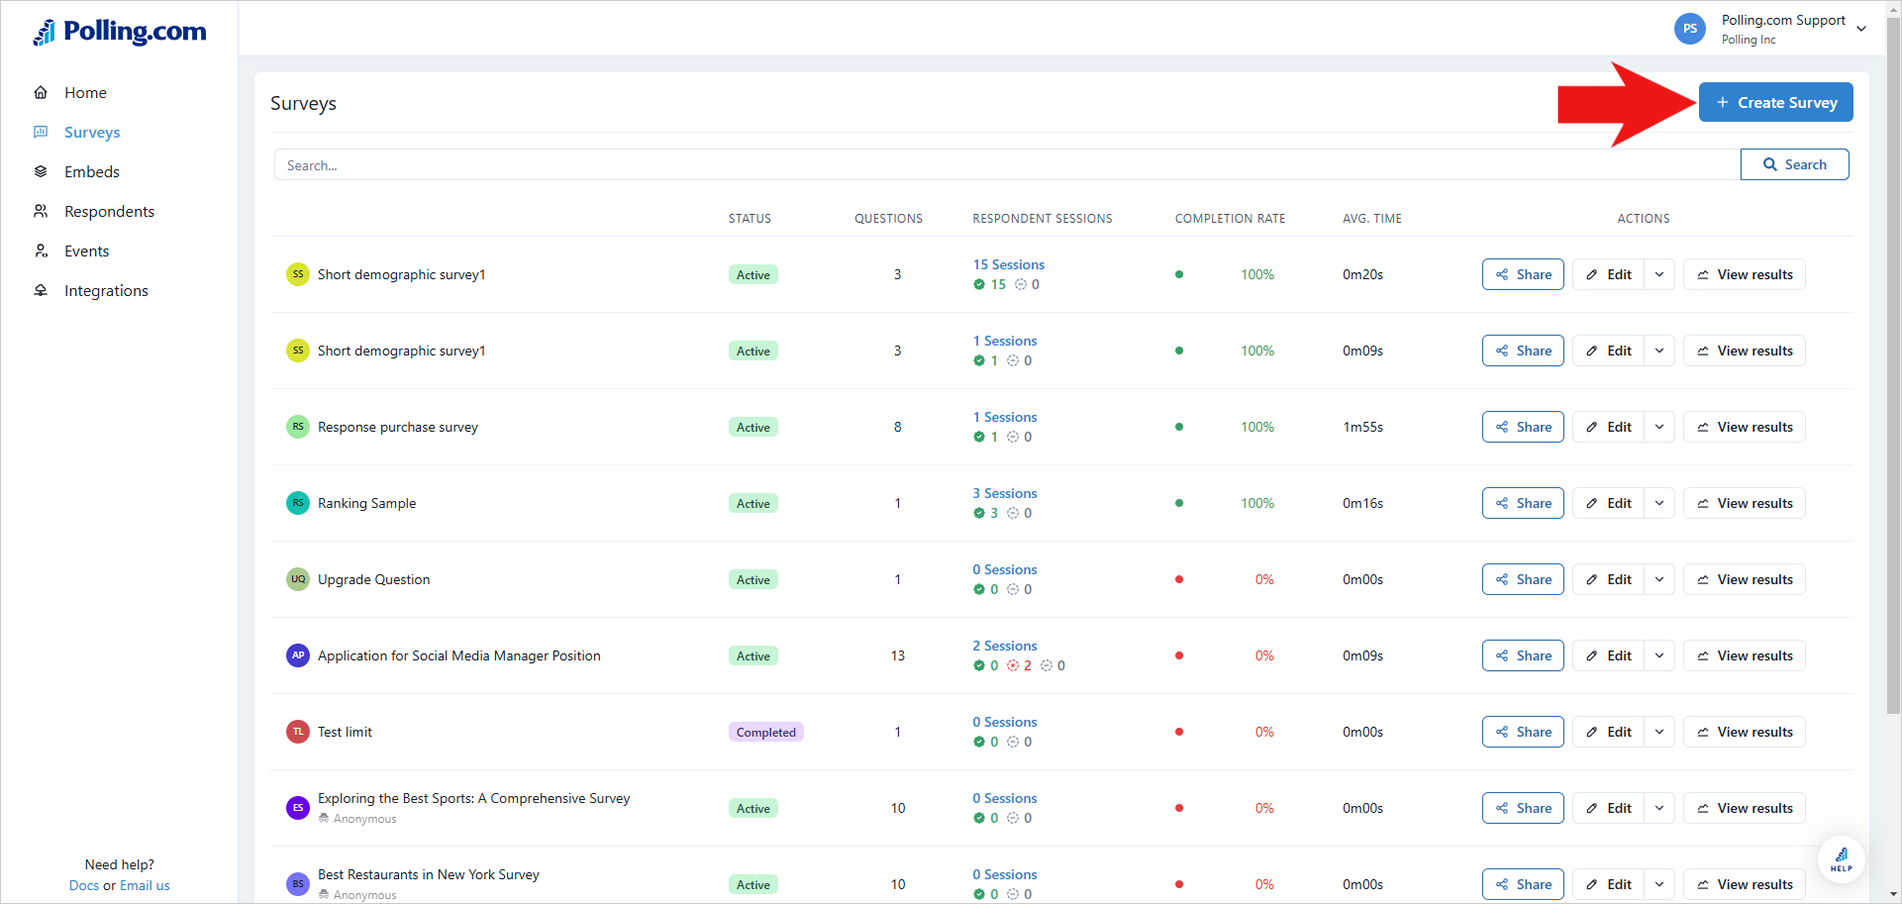Image resolution: width=1902 pixels, height=904 pixels.
Task: View results for Upgrade Question
Action: click(x=1744, y=579)
